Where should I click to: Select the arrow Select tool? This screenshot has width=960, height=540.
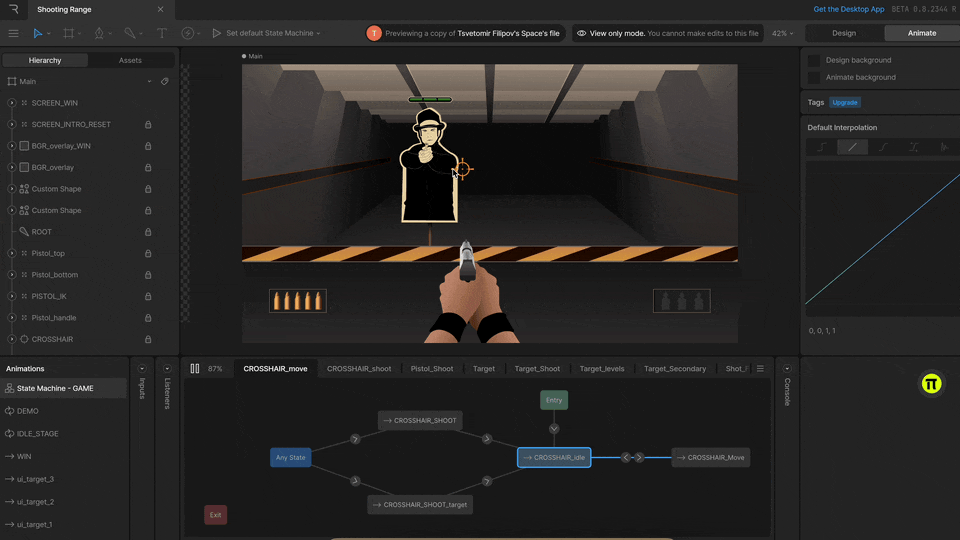[38, 33]
